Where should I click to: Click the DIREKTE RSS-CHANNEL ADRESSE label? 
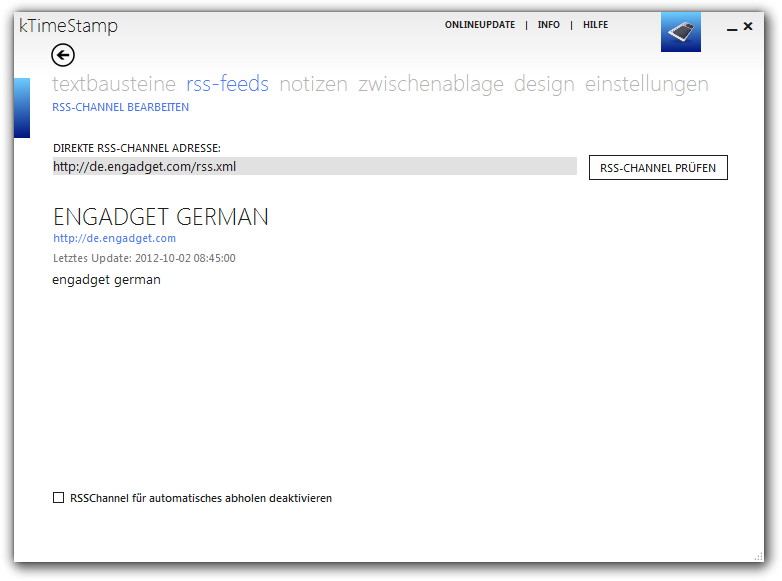coord(137,148)
